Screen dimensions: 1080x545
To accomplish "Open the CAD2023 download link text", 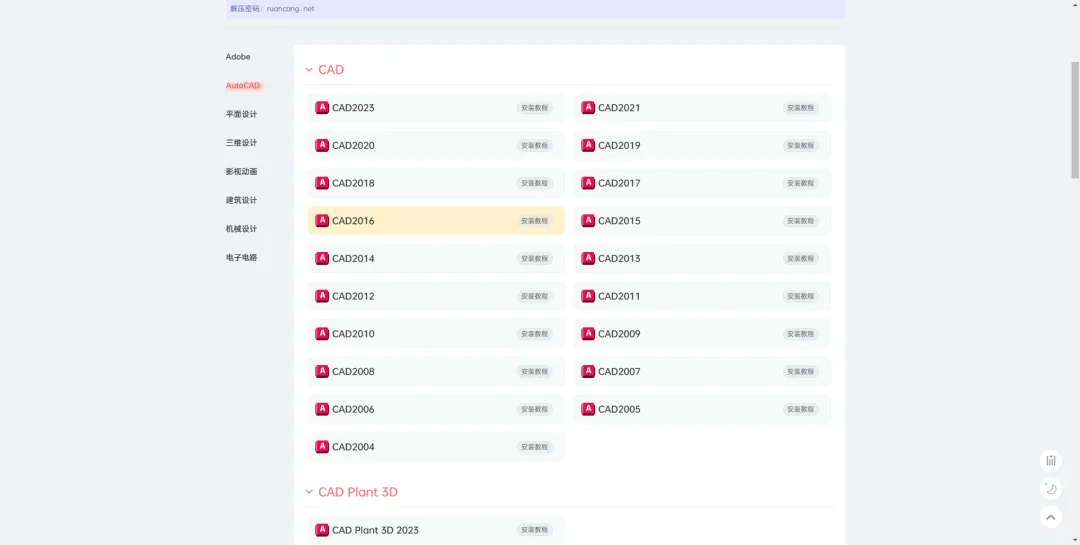I will tap(353, 108).
